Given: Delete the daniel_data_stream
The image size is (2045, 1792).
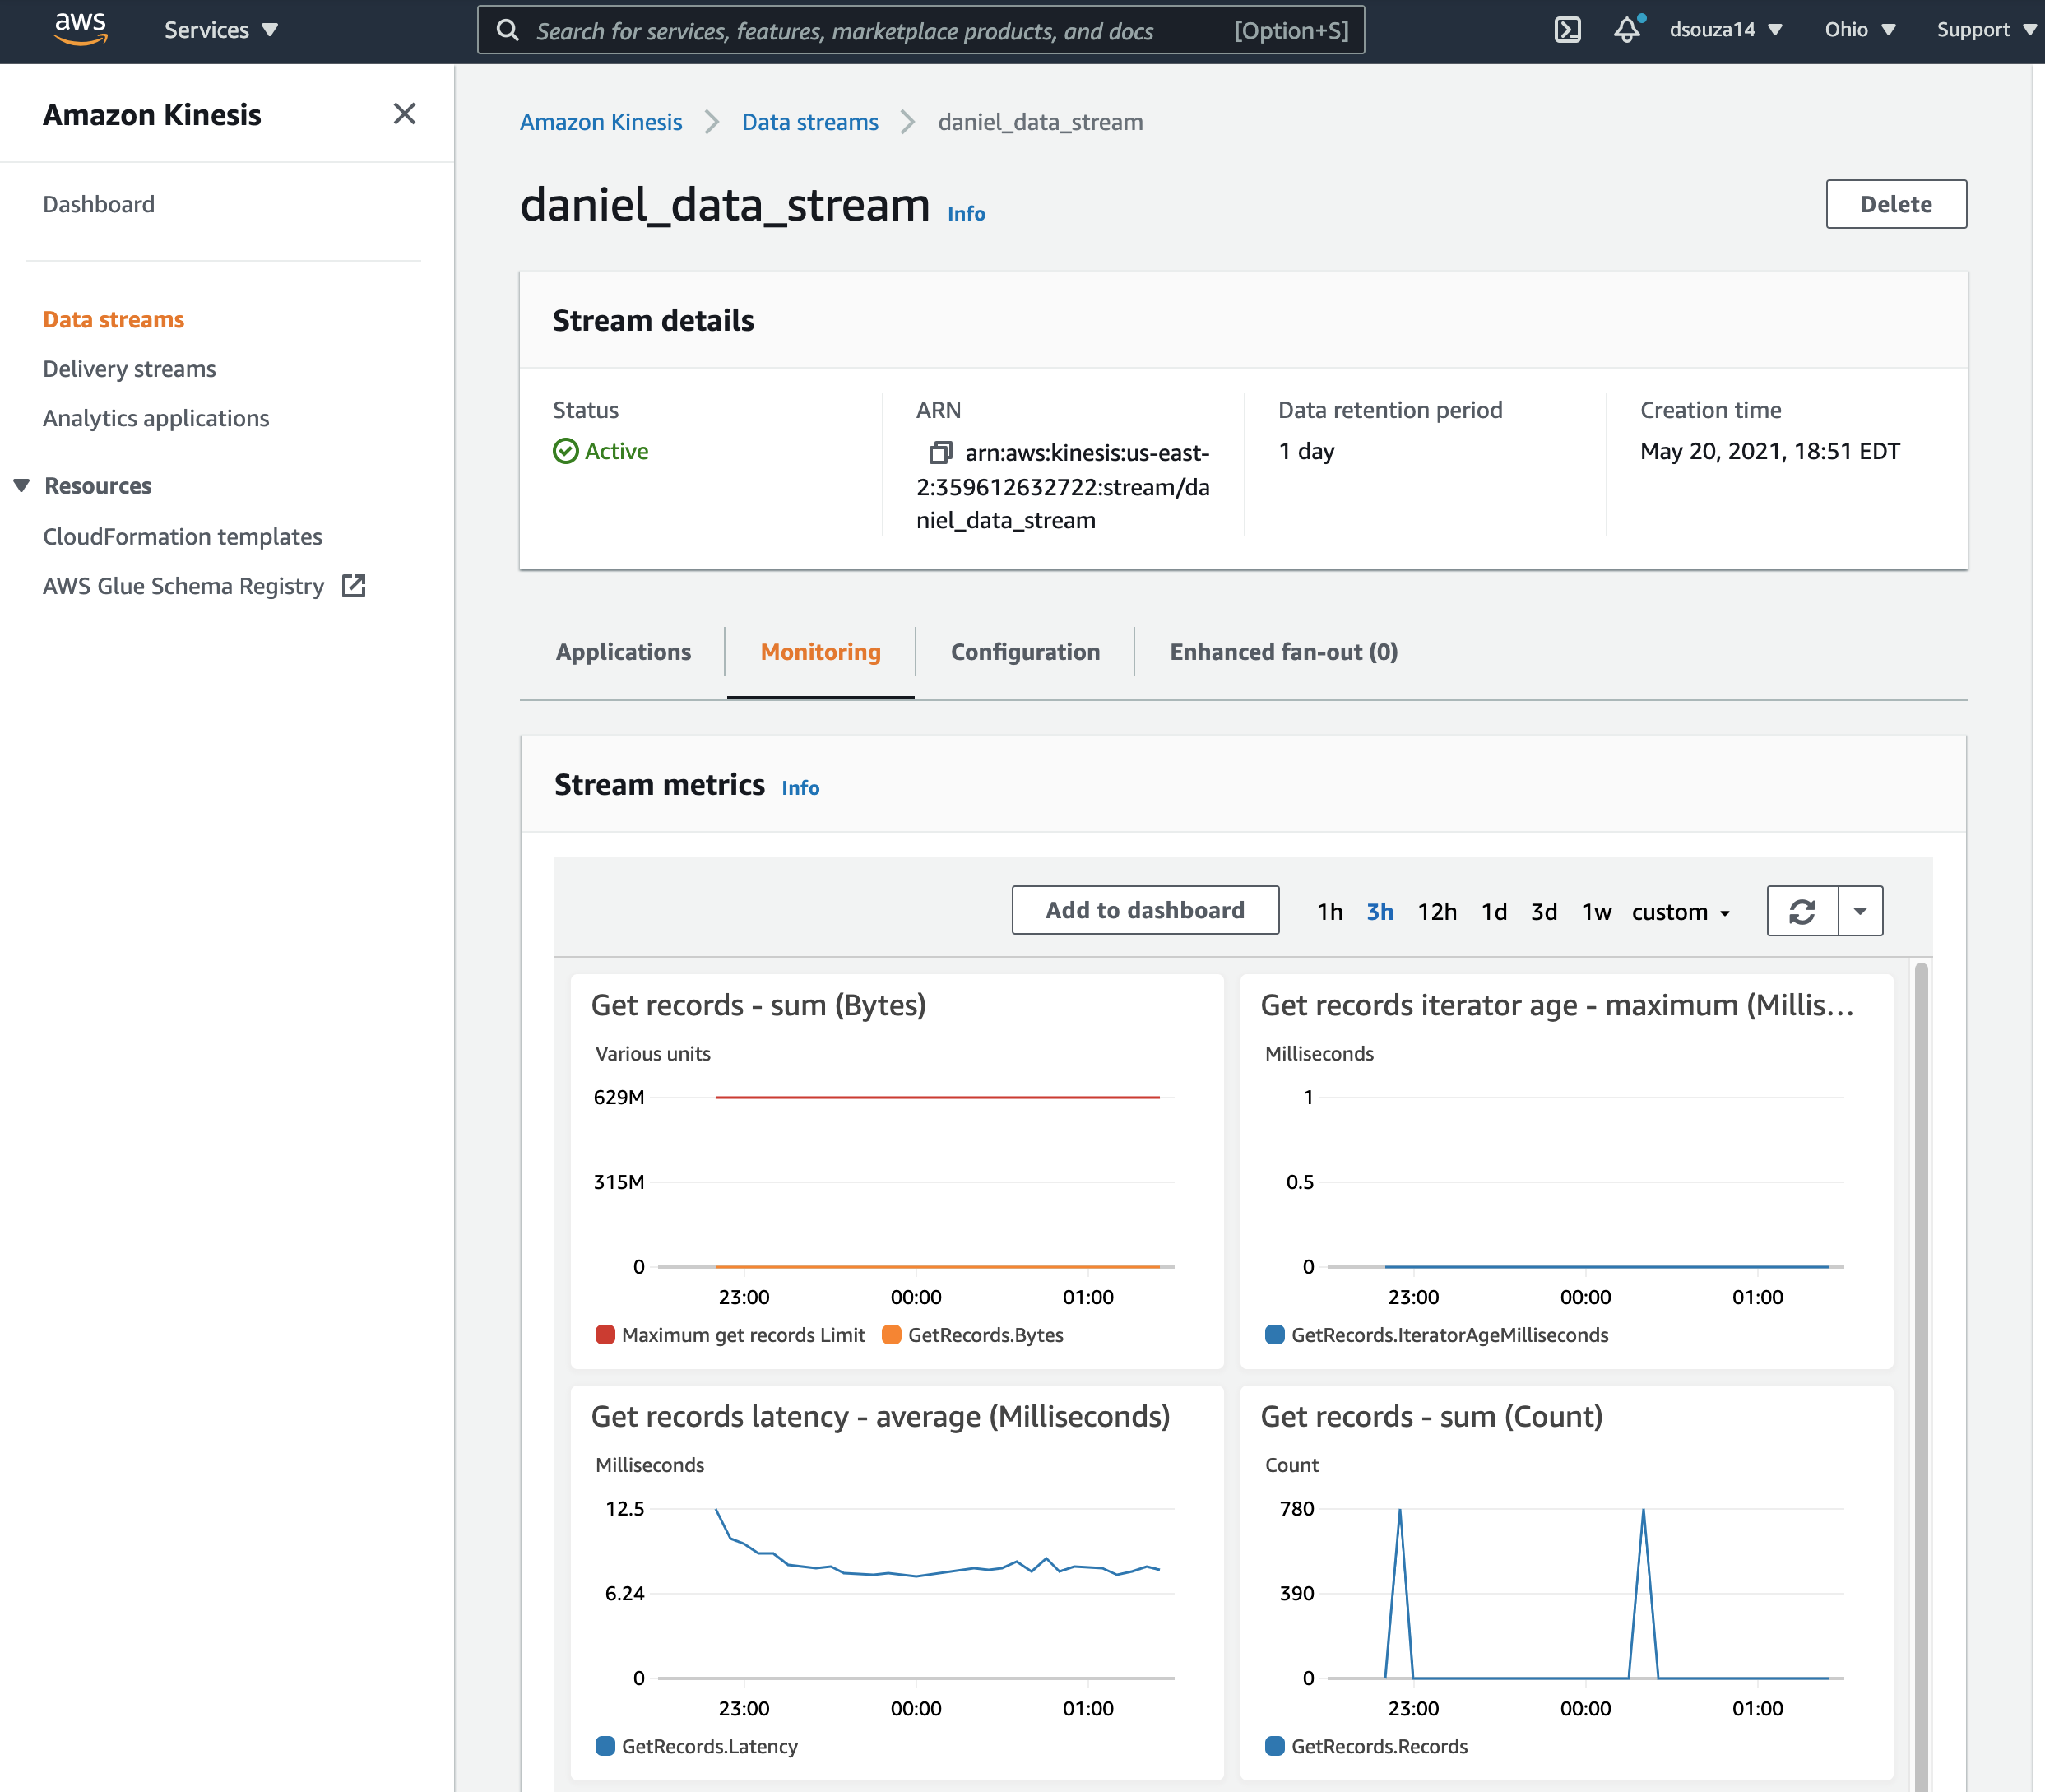Looking at the screenshot, I should [1895, 203].
